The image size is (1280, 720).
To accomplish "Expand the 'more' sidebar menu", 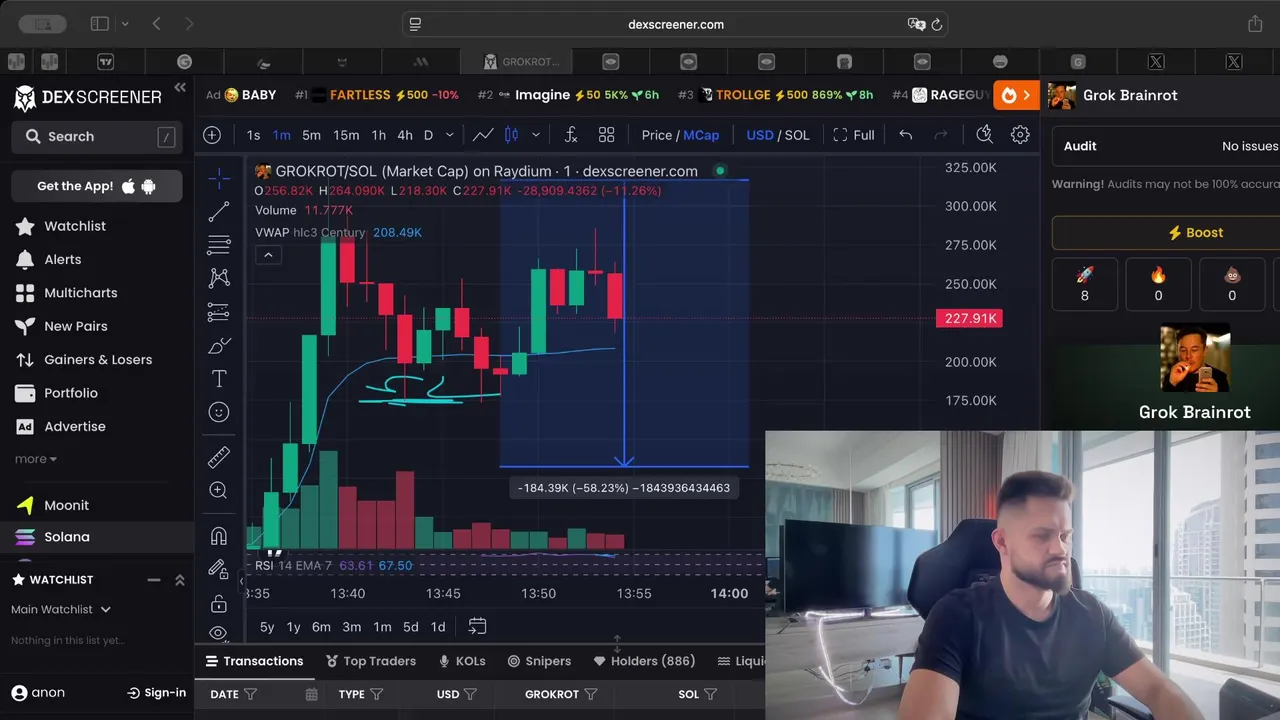I will point(36,459).
